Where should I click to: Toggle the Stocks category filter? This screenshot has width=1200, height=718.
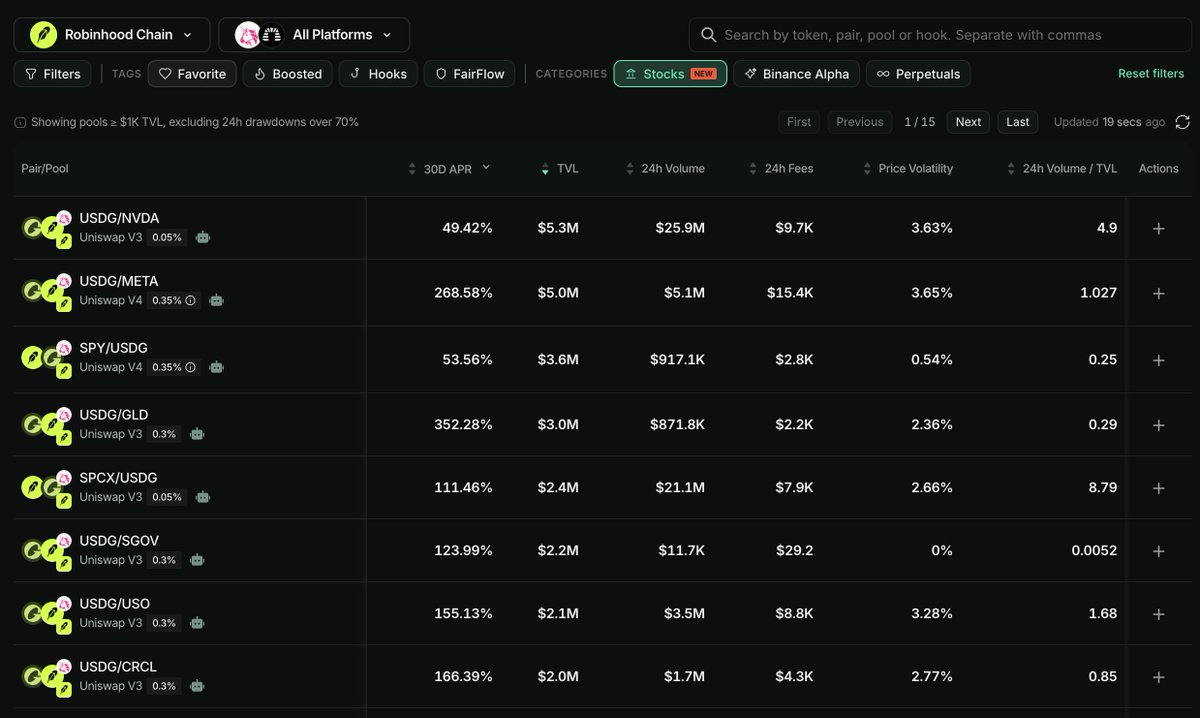670,74
